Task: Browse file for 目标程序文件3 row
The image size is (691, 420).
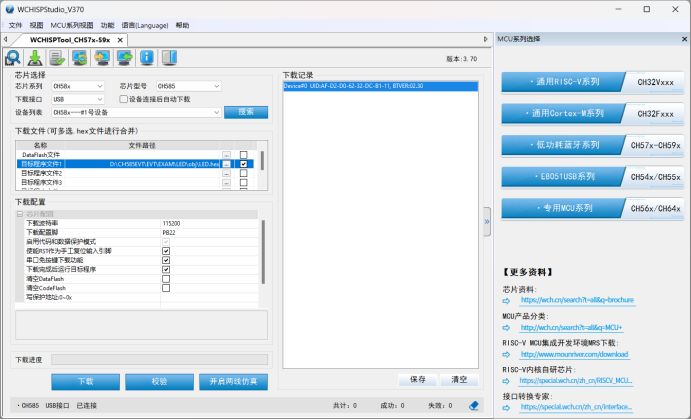Action: [226, 182]
